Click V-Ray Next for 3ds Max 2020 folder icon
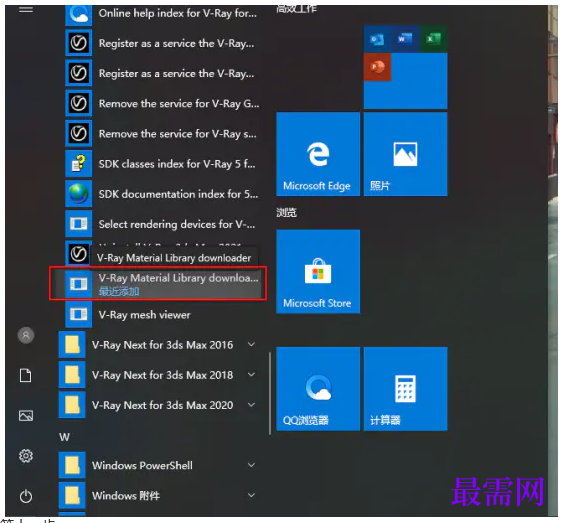Viewport: 563px width, 523px height. click(x=72, y=405)
